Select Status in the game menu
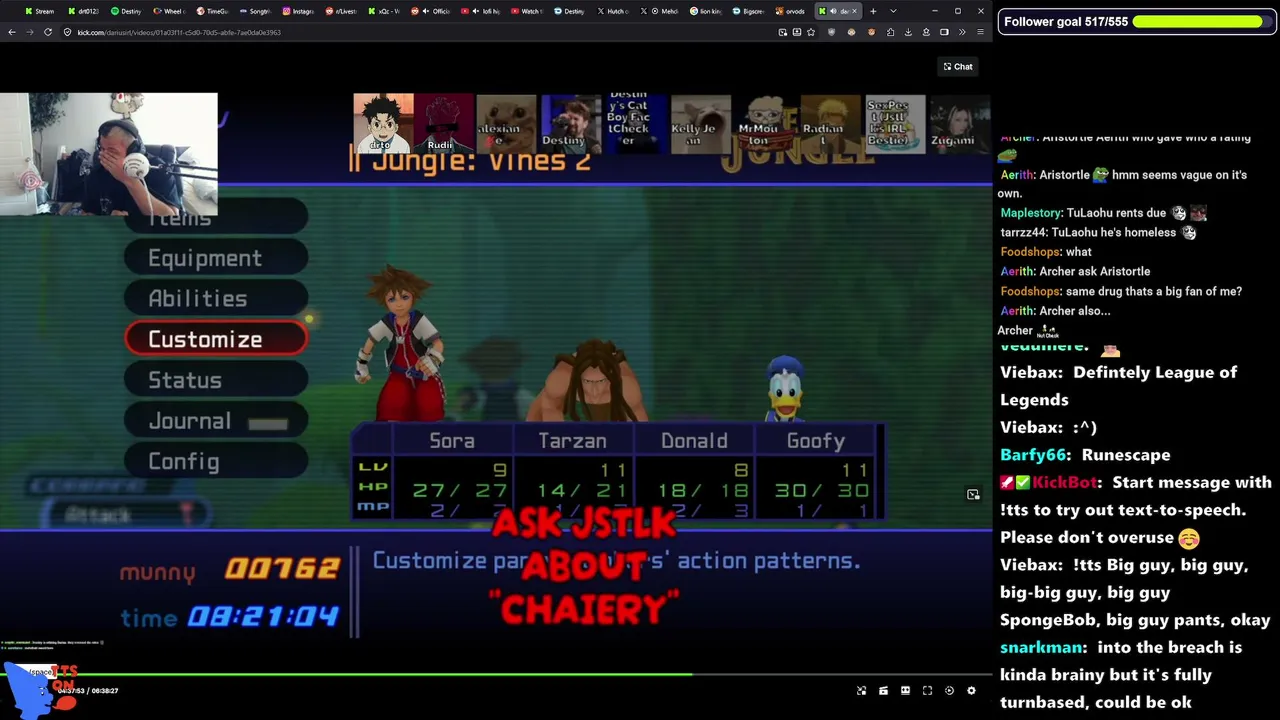 point(216,380)
